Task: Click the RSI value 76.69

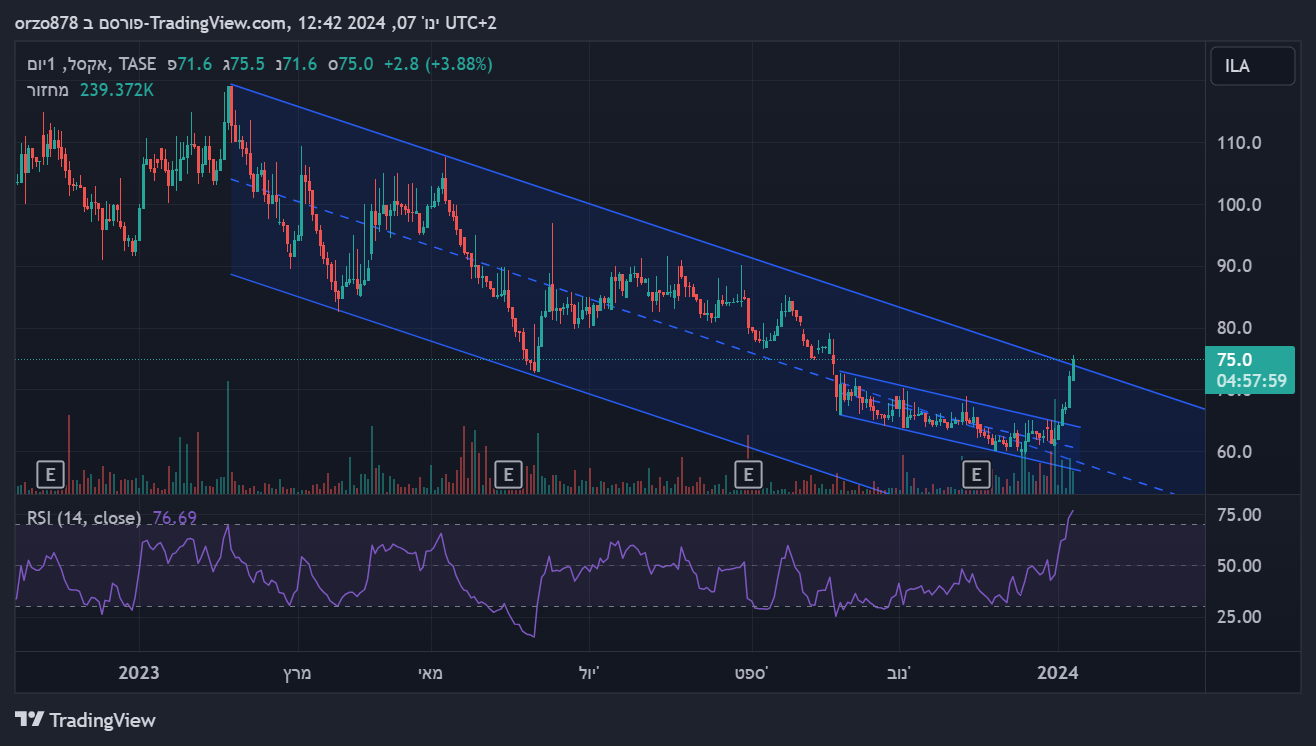Action: click(175, 518)
